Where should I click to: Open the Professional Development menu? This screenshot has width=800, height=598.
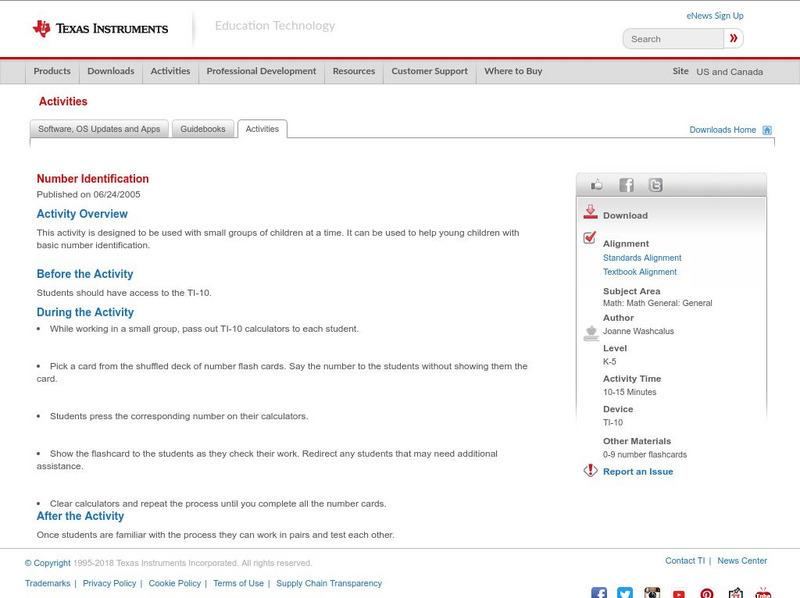[261, 71]
